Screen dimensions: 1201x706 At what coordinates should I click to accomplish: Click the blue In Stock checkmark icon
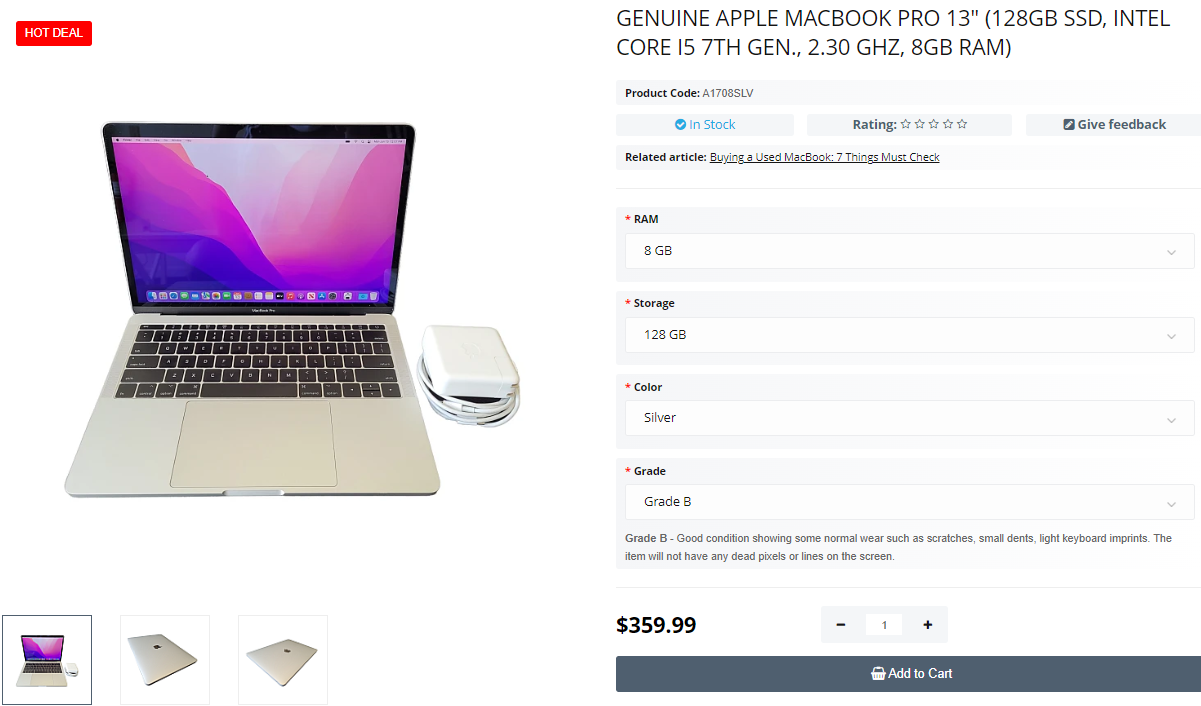click(x=680, y=125)
